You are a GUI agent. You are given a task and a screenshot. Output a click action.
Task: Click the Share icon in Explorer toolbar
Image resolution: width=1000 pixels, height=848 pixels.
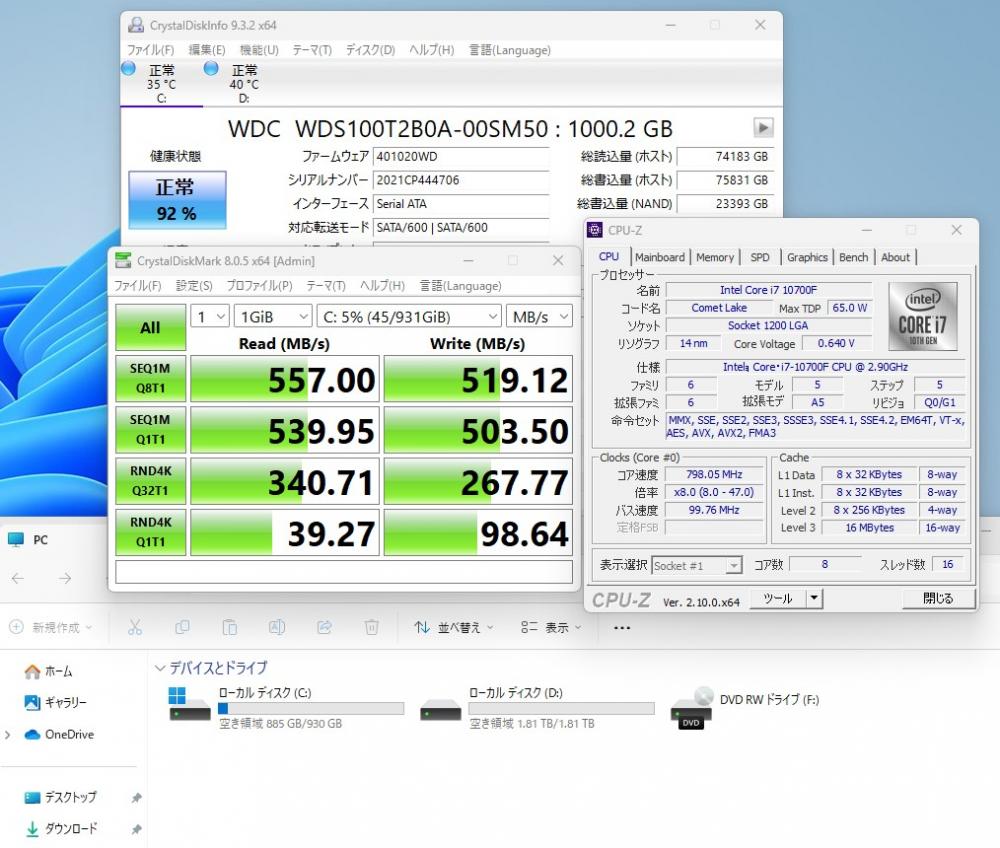[x=324, y=627]
